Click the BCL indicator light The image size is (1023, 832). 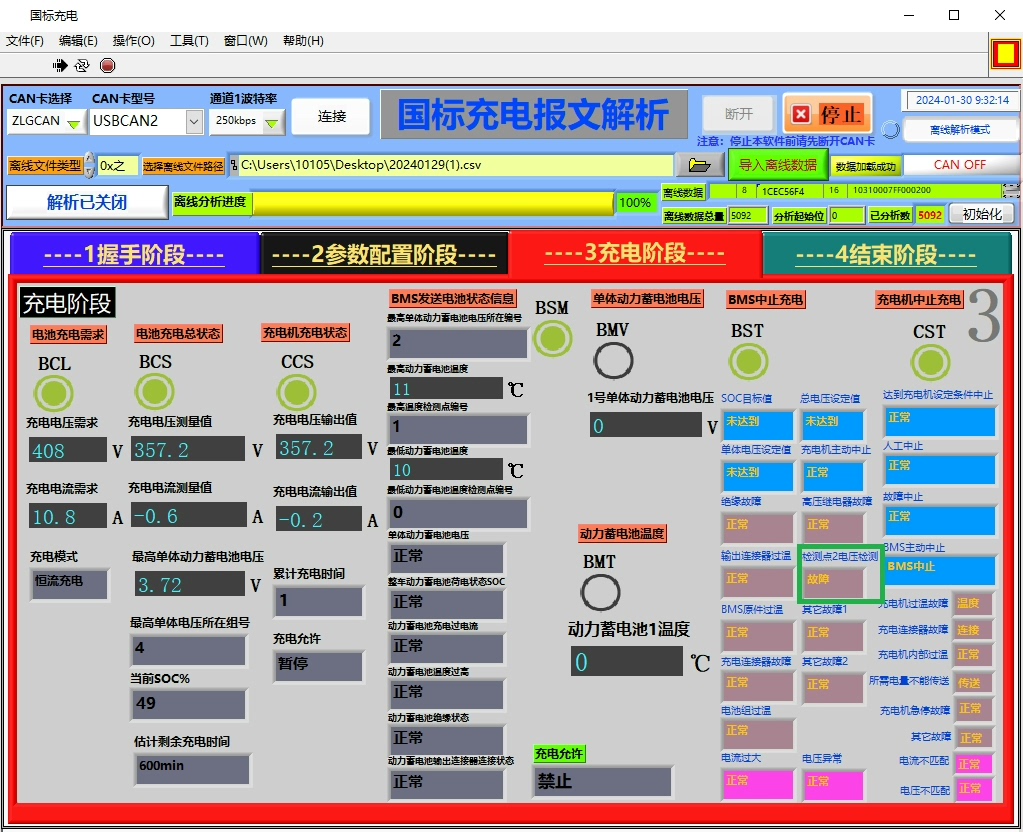[x=54, y=393]
